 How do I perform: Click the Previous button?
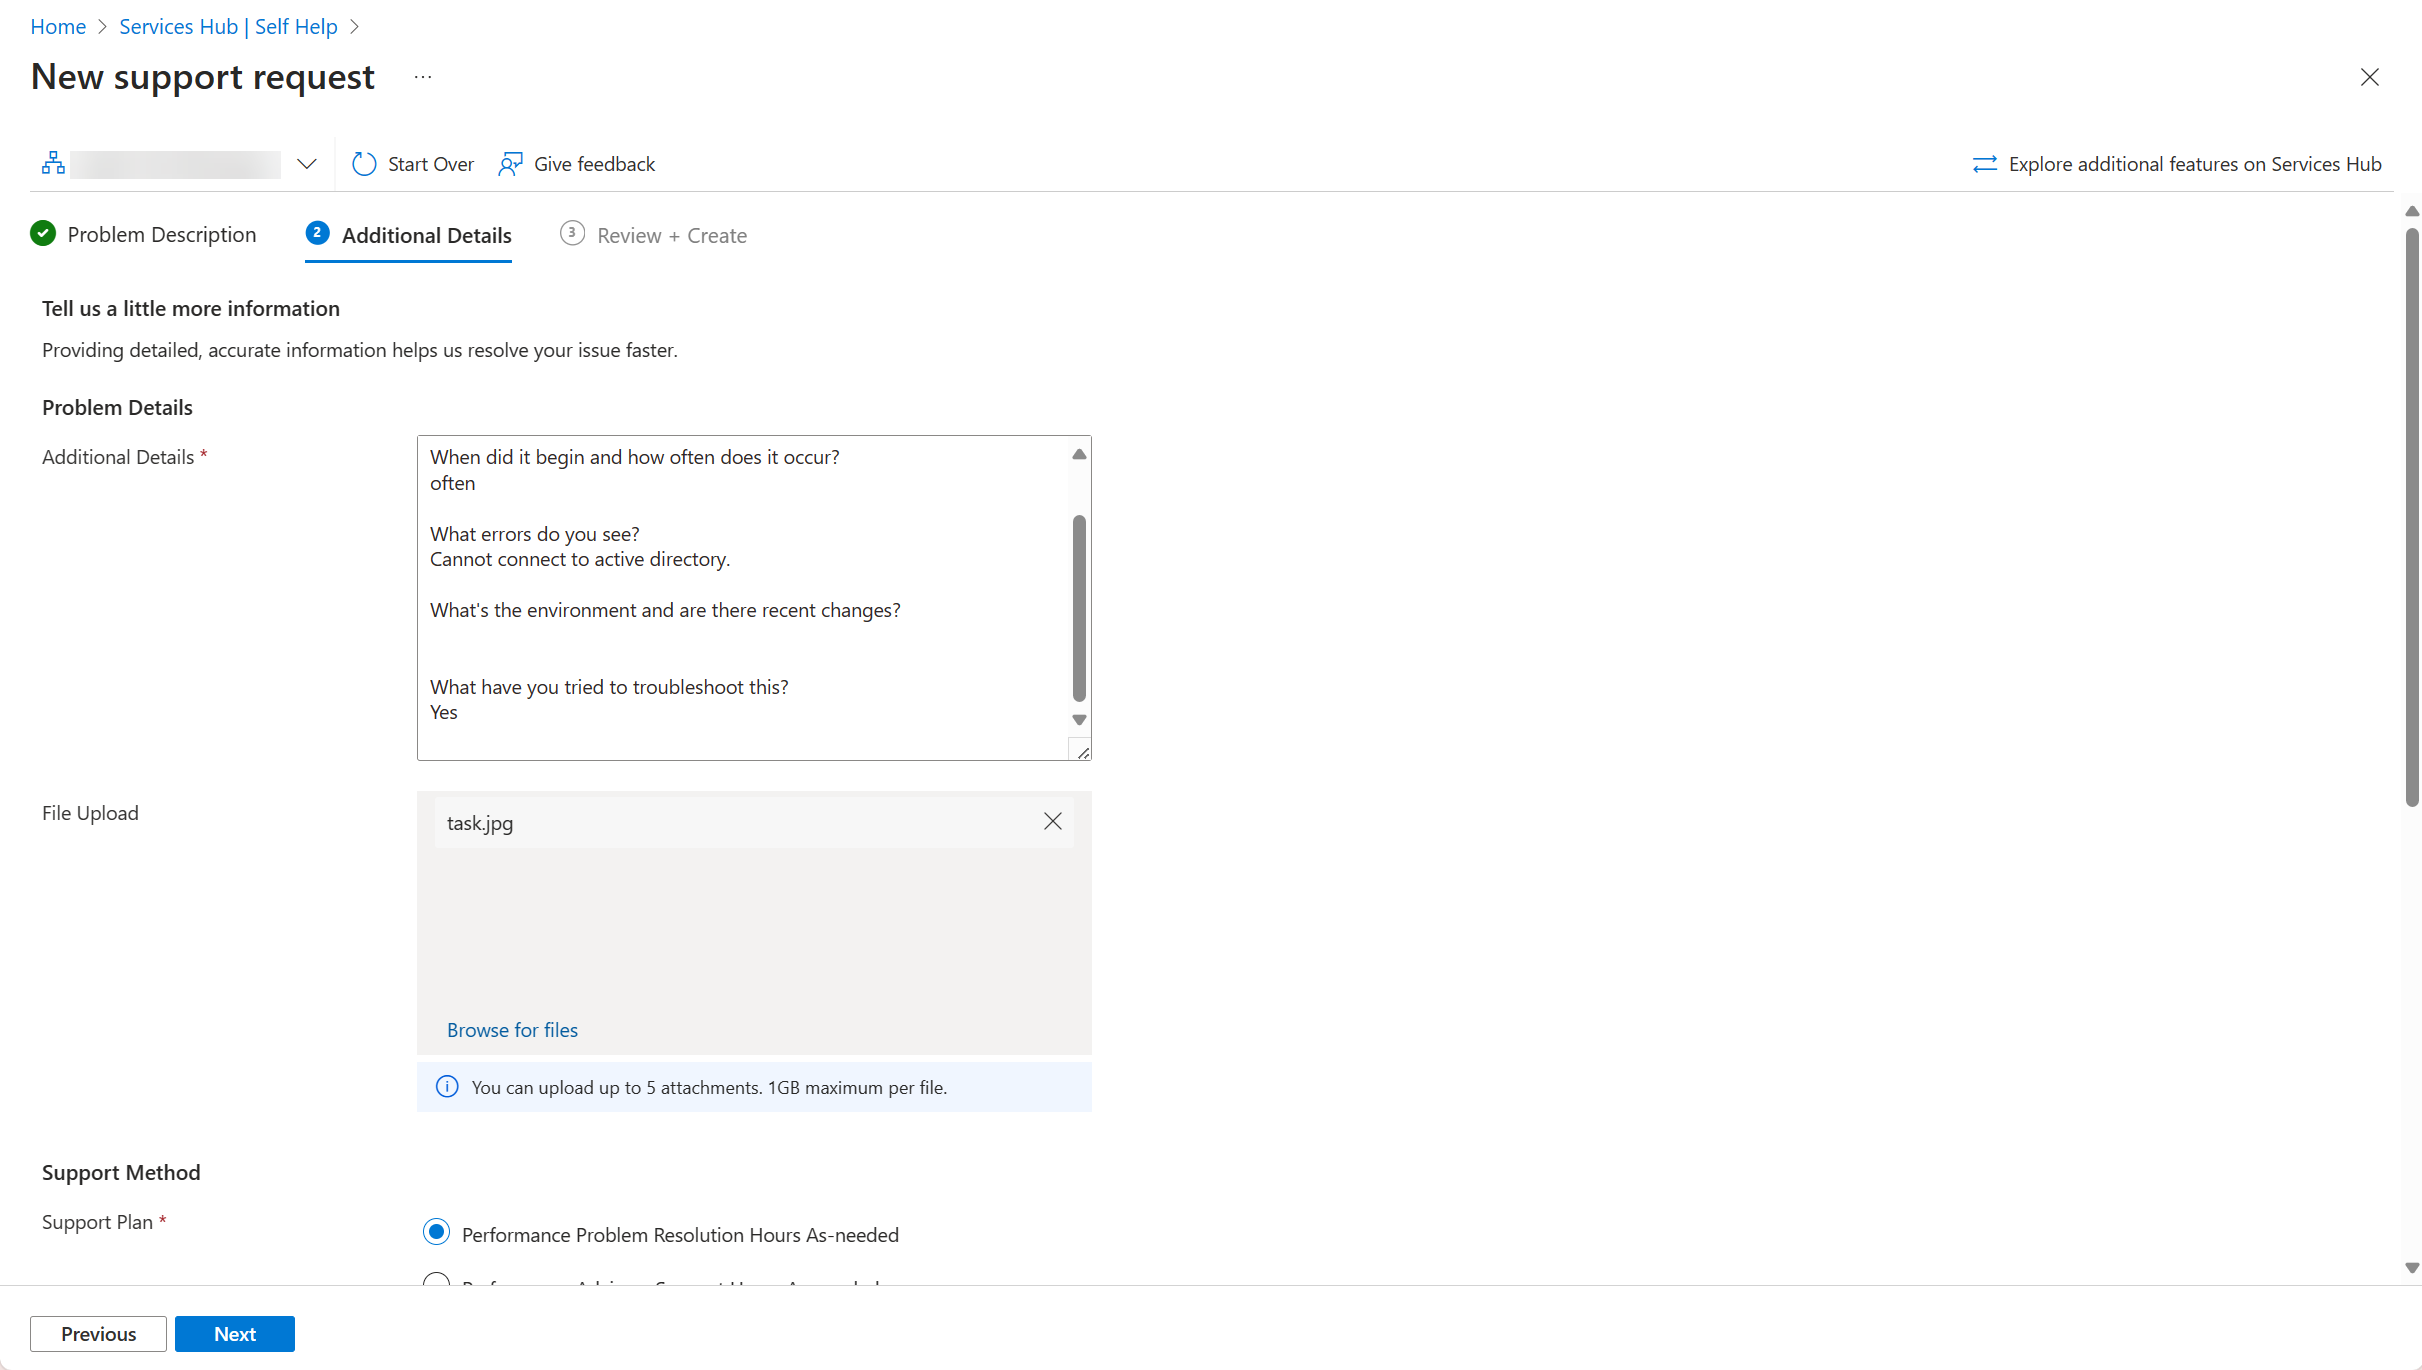coord(96,1333)
